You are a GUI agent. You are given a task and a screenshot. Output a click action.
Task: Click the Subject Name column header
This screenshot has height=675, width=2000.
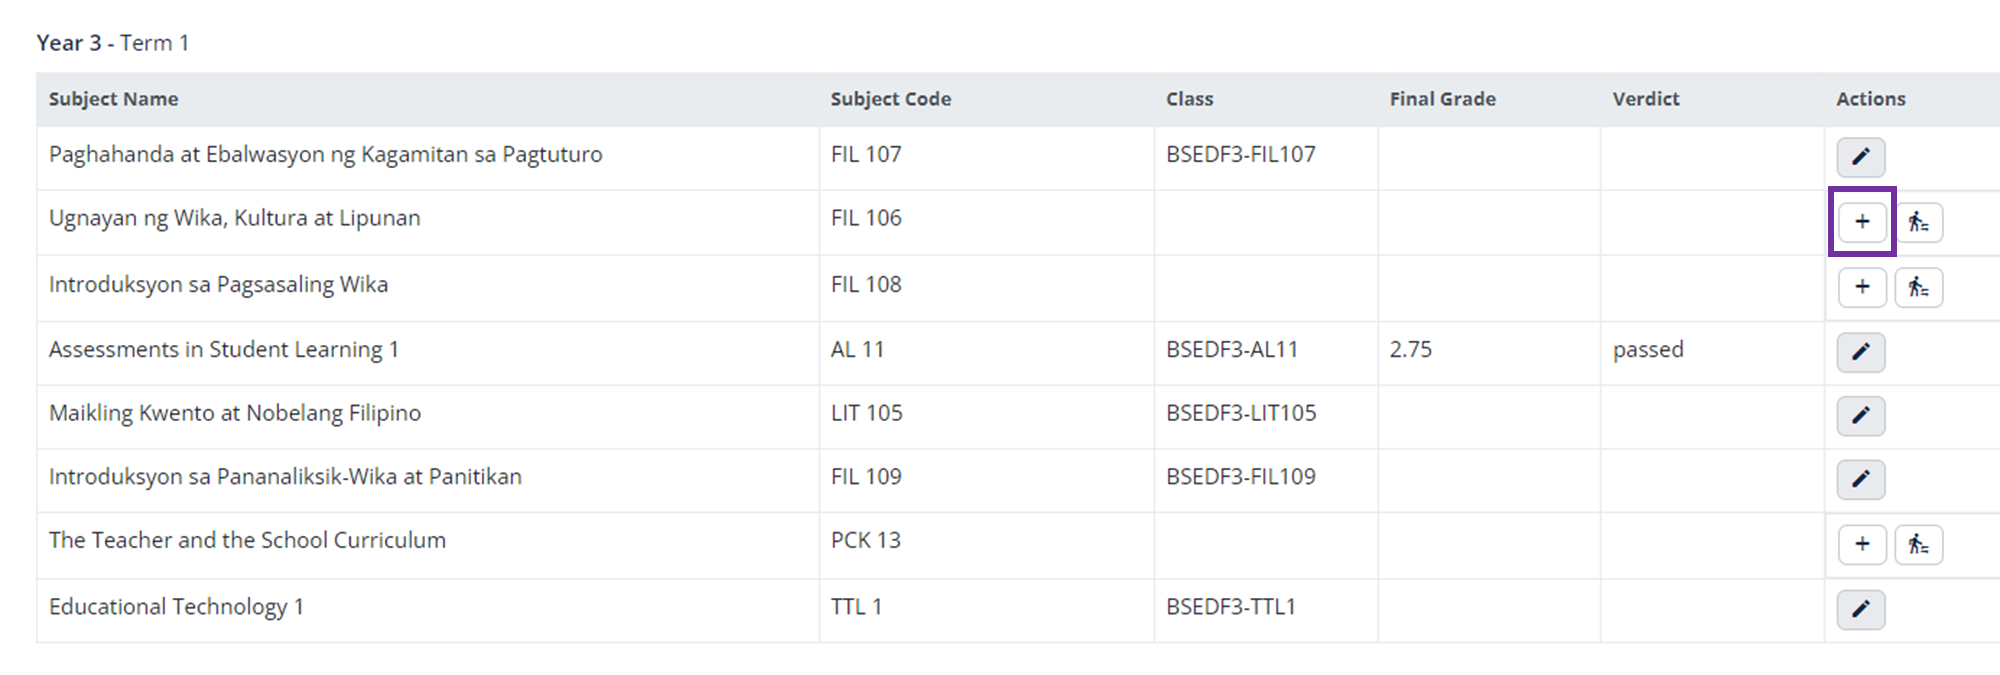click(114, 99)
